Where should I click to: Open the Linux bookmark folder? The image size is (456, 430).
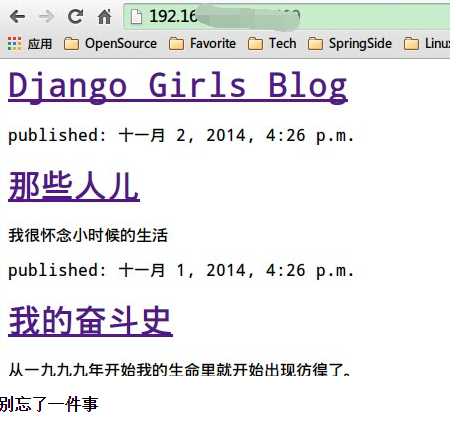(427, 43)
